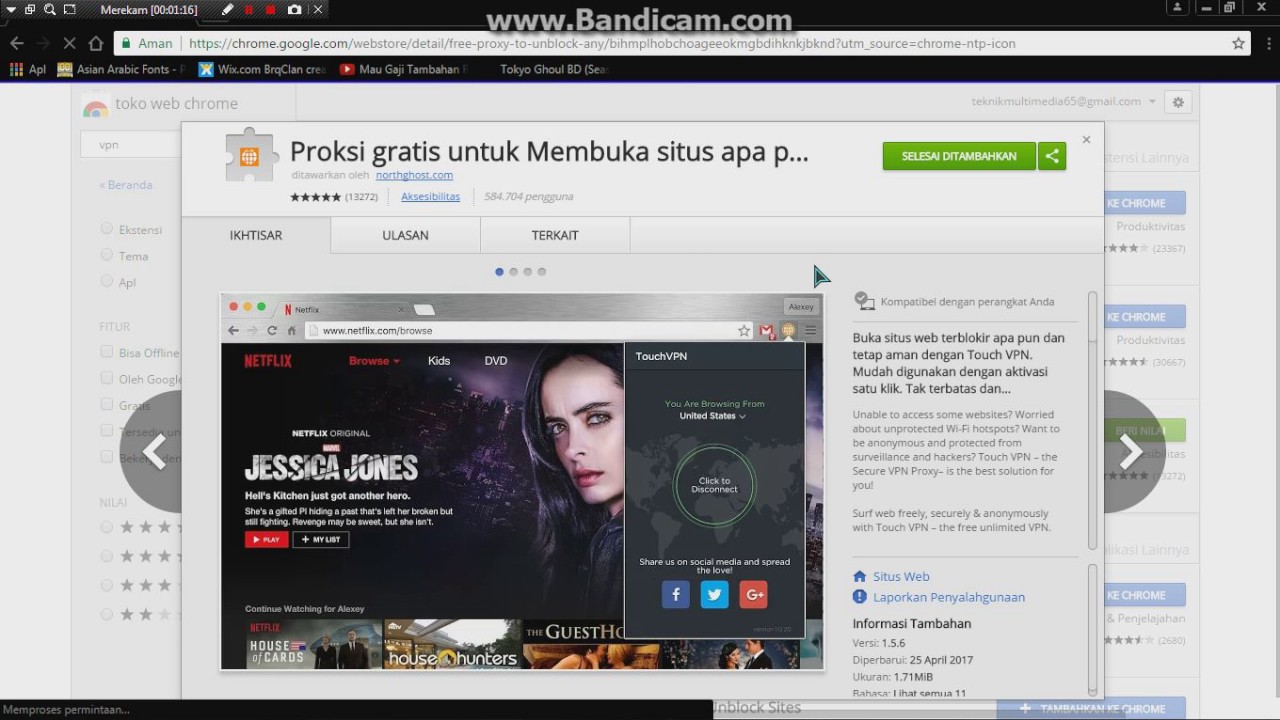Select the Ekstensi radio button
Image resolution: width=1280 pixels, height=720 pixels.
106,229
